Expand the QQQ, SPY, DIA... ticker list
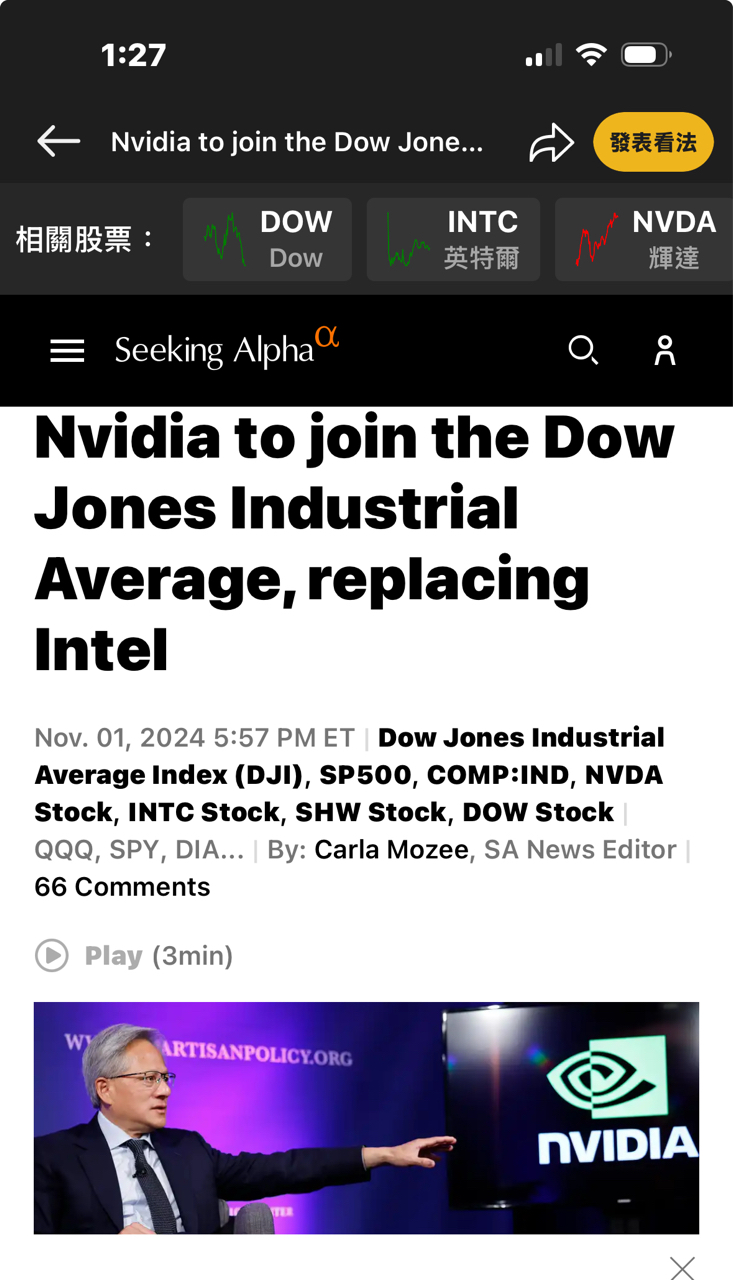This screenshot has width=733, height=1280. tap(139, 850)
